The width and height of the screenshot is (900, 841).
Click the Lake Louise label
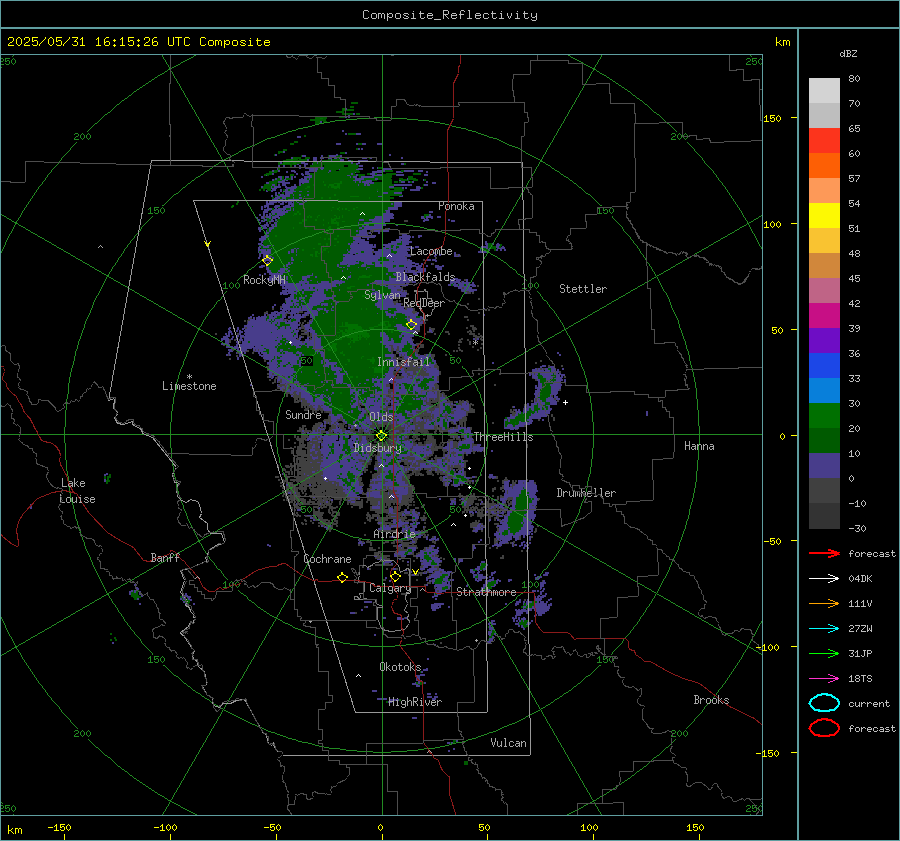tap(77, 491)
